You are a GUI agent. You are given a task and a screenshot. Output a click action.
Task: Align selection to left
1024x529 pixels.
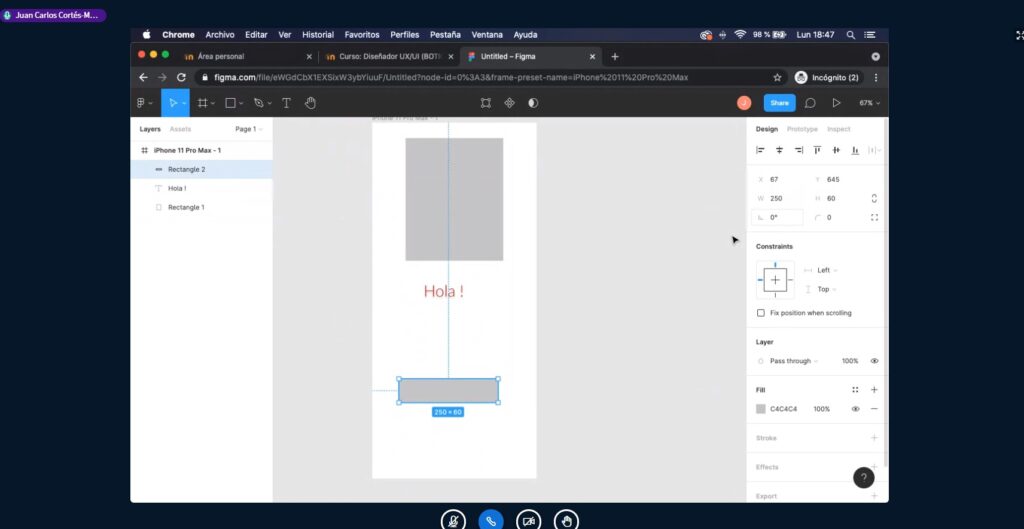point(760,150)
